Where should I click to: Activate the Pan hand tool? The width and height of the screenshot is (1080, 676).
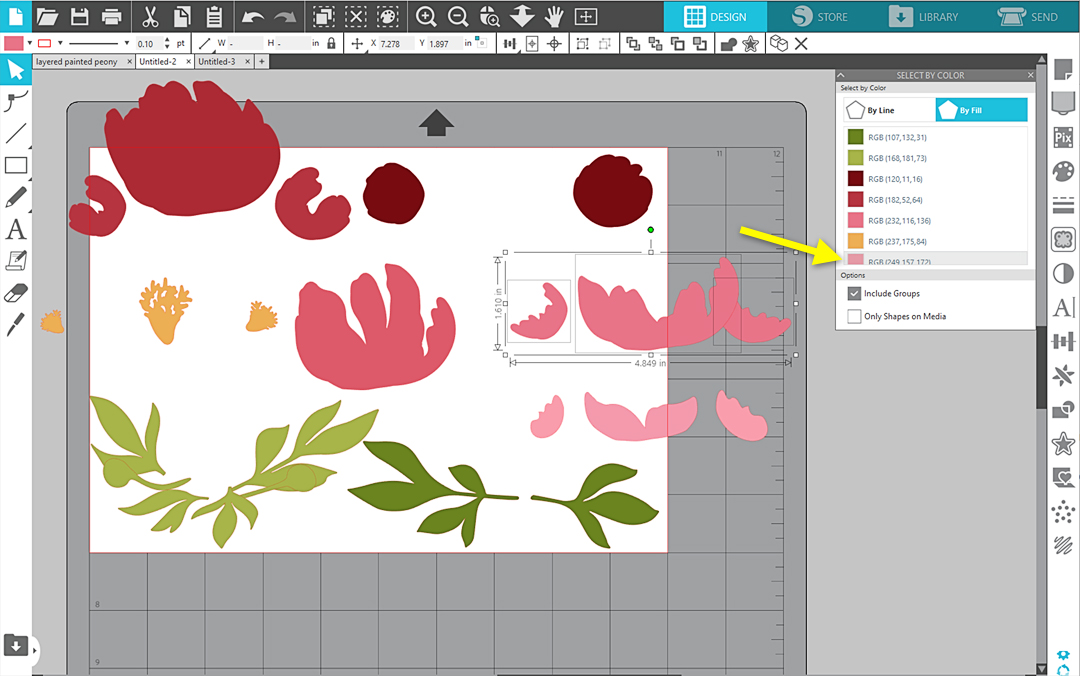(554, 16)
